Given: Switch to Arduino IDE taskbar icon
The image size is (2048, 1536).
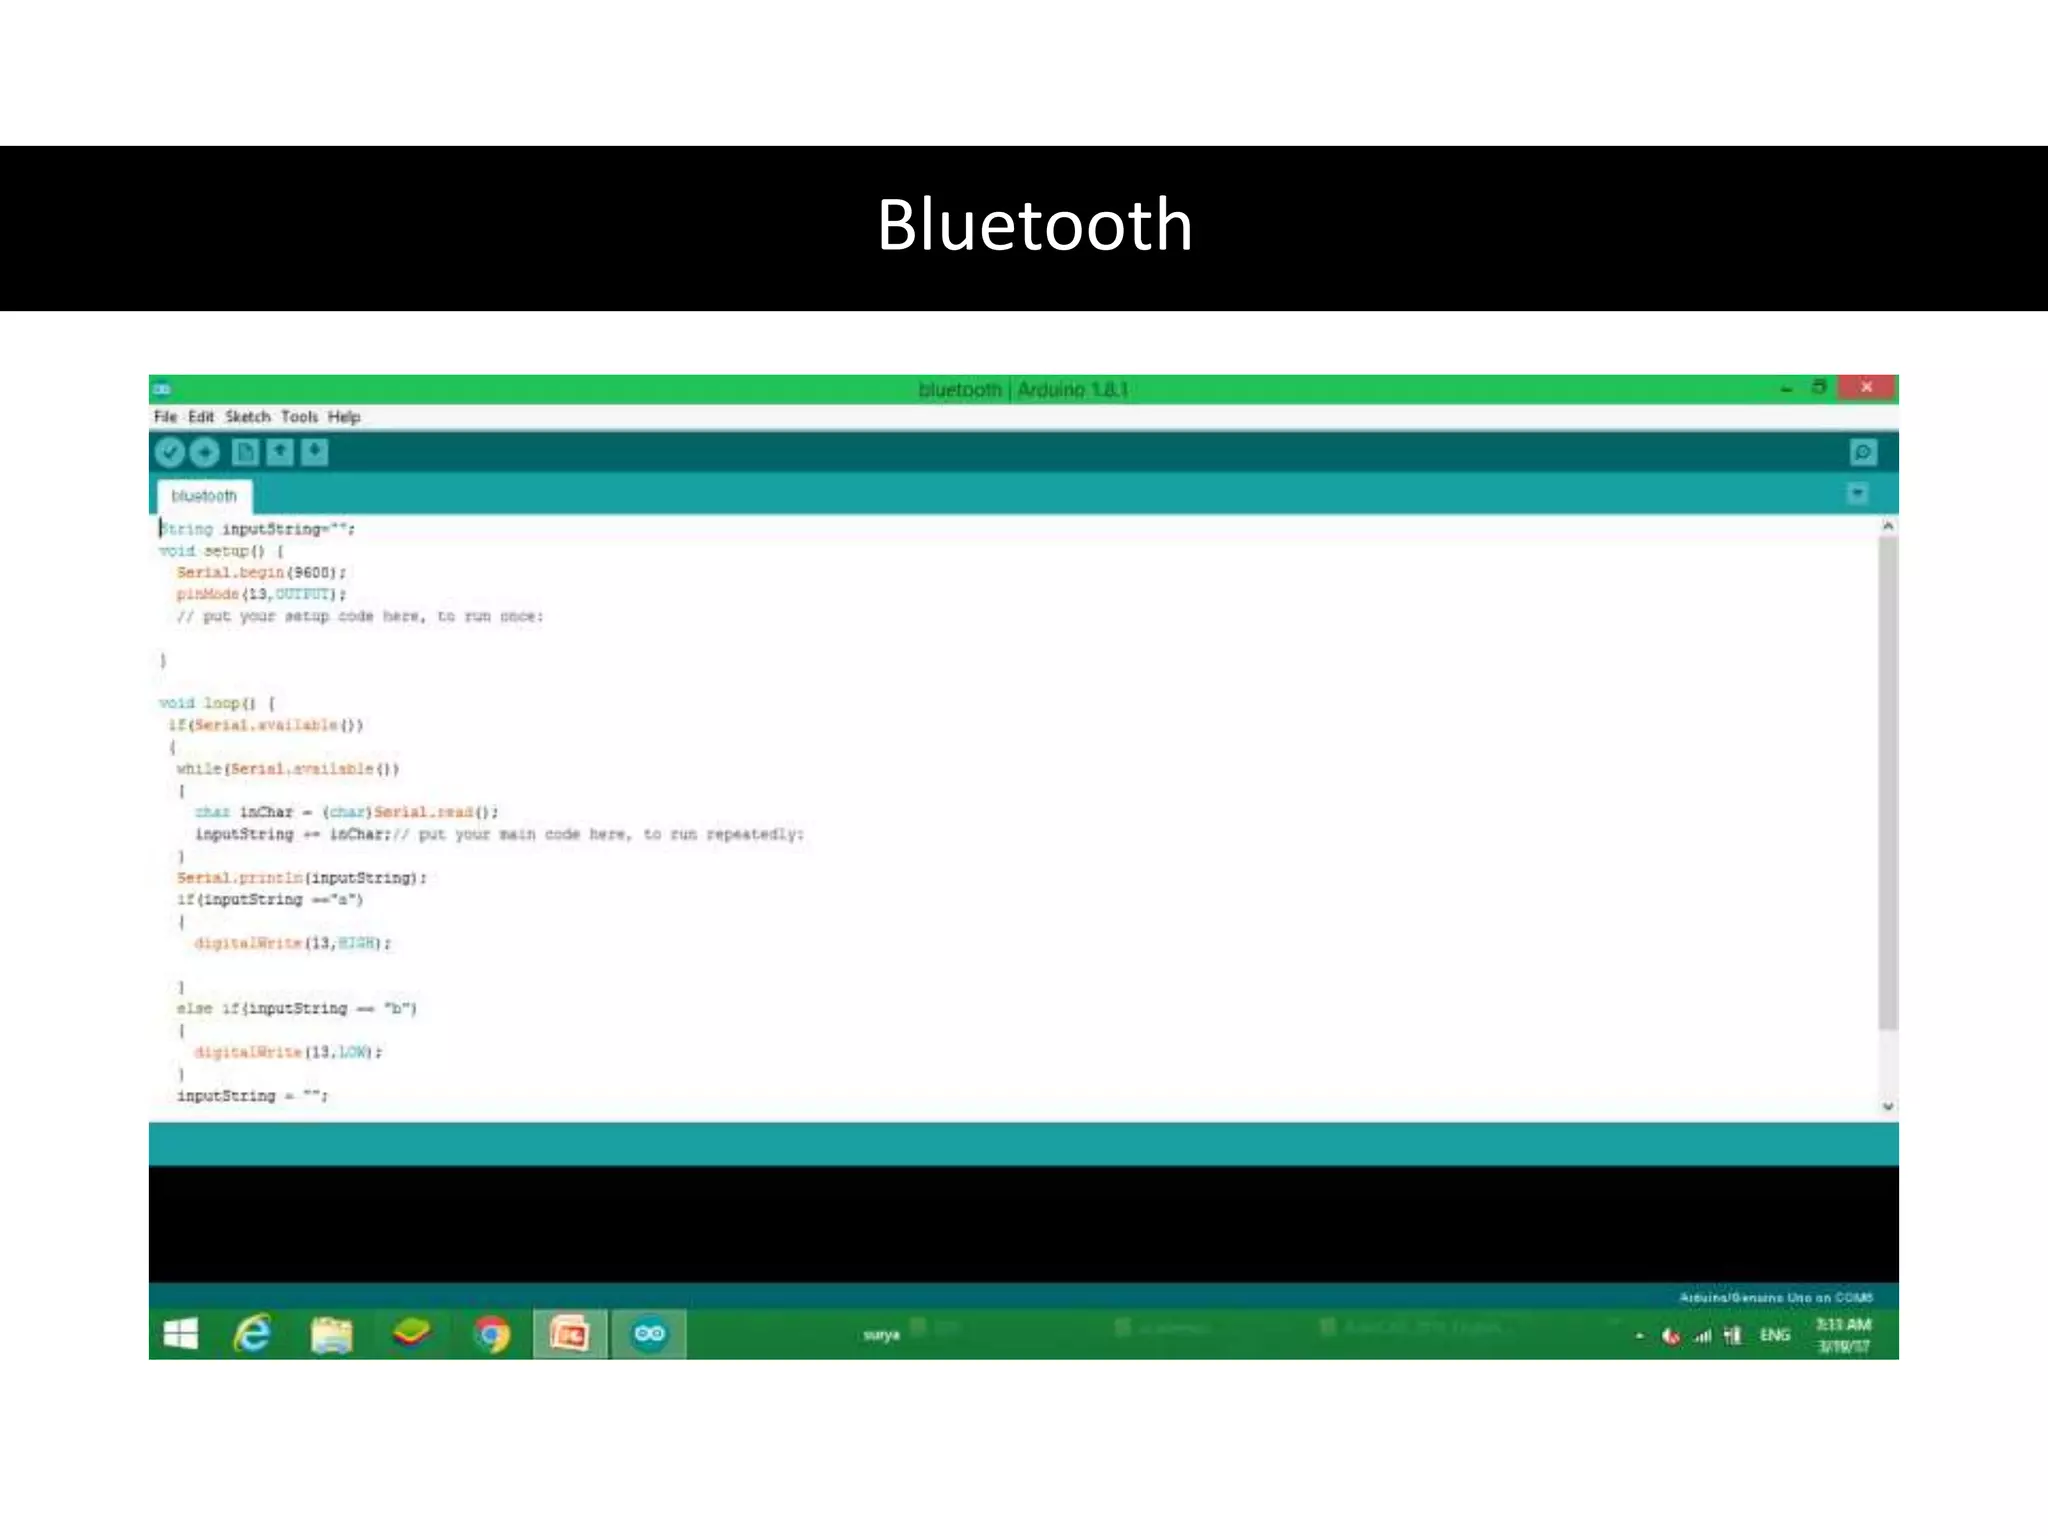Looking at the screenshot, I should click(649, 1334).
